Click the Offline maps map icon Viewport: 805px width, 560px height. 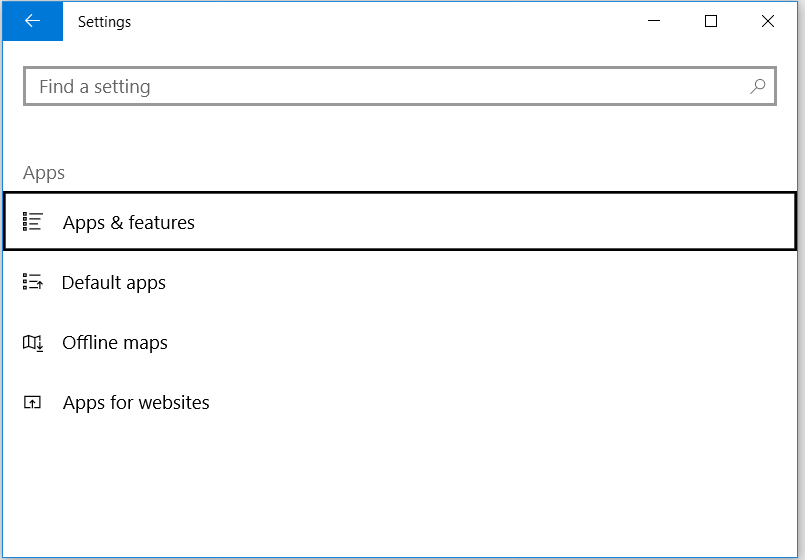point(32,342)
